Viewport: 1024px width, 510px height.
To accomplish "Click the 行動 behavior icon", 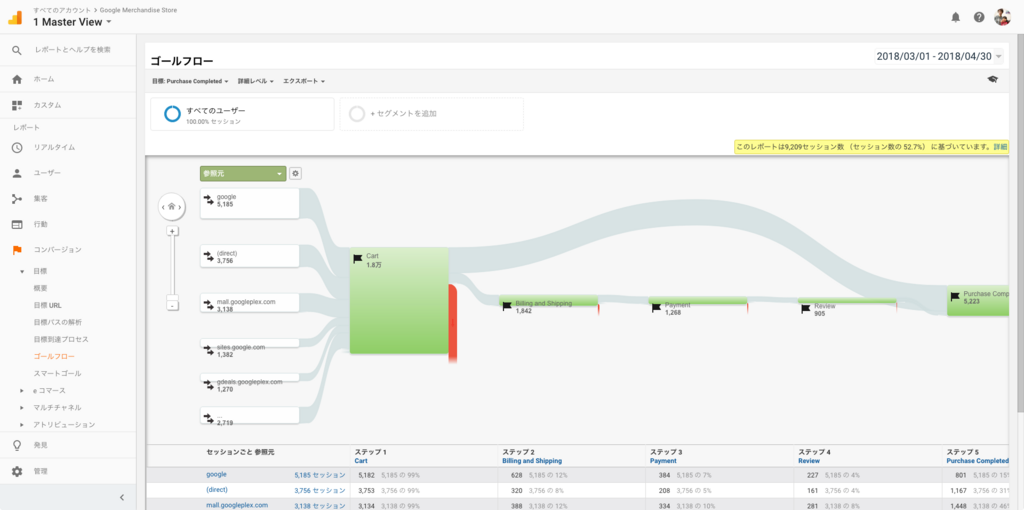I will 17,224.
